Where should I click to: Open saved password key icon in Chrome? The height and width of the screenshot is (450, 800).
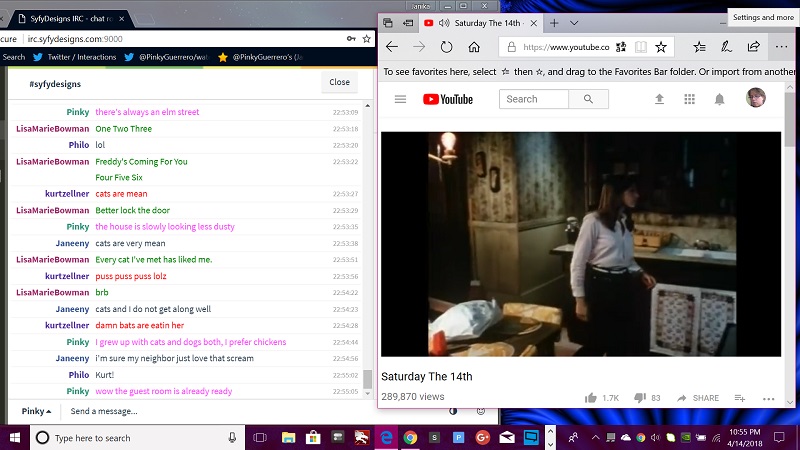pyautogui.click(x=351, y=39)
